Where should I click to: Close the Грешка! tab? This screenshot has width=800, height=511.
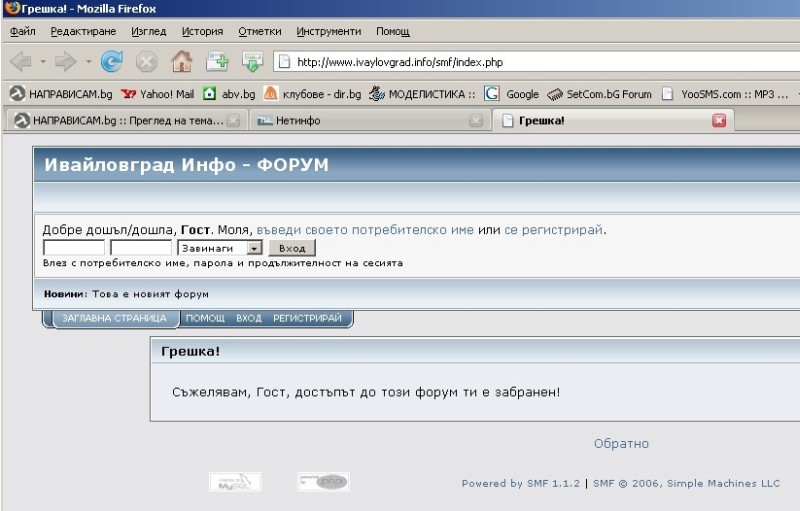[719, 121]
